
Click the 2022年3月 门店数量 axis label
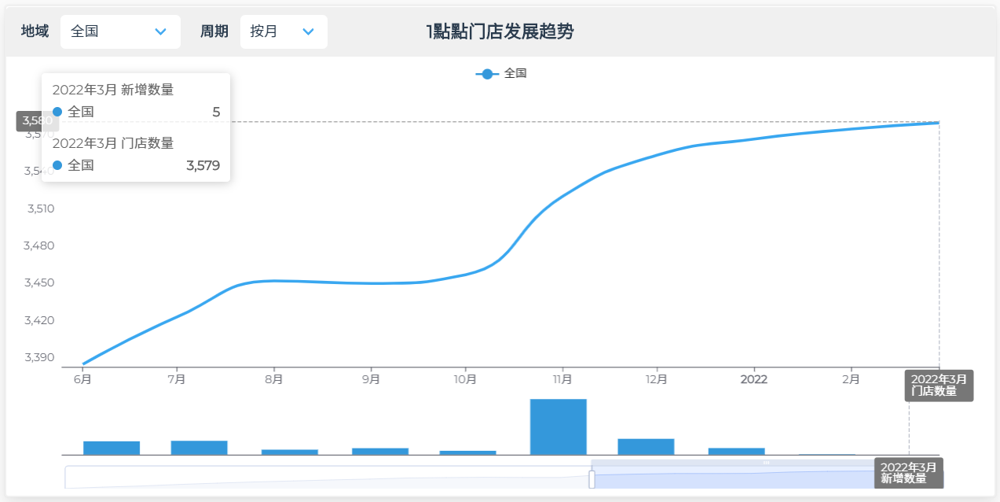click(938, 385)
